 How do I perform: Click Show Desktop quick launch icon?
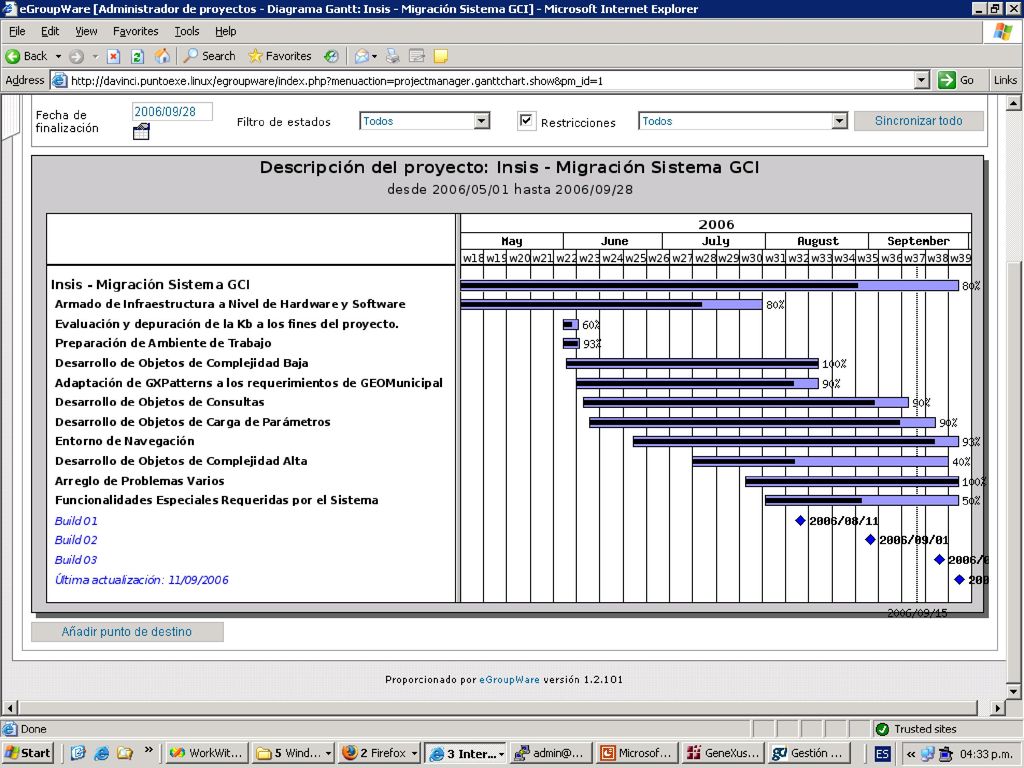point(78,753)
